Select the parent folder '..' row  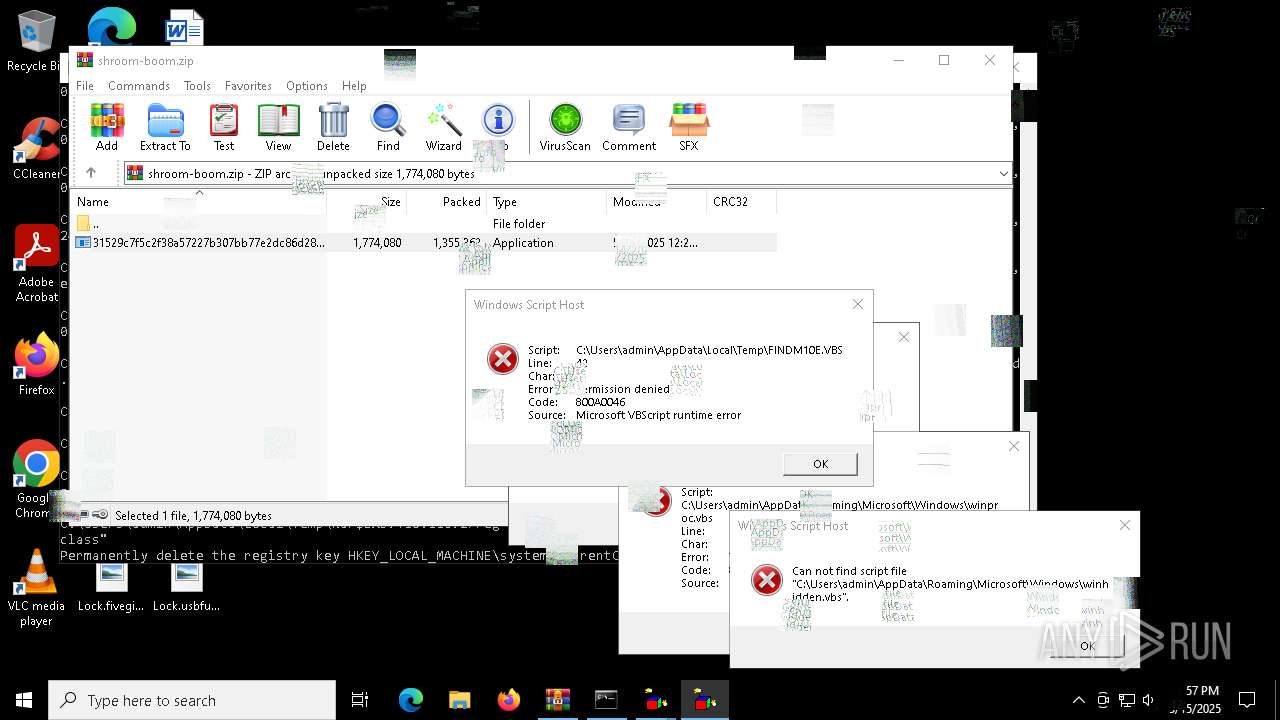[x=424, y=224]
